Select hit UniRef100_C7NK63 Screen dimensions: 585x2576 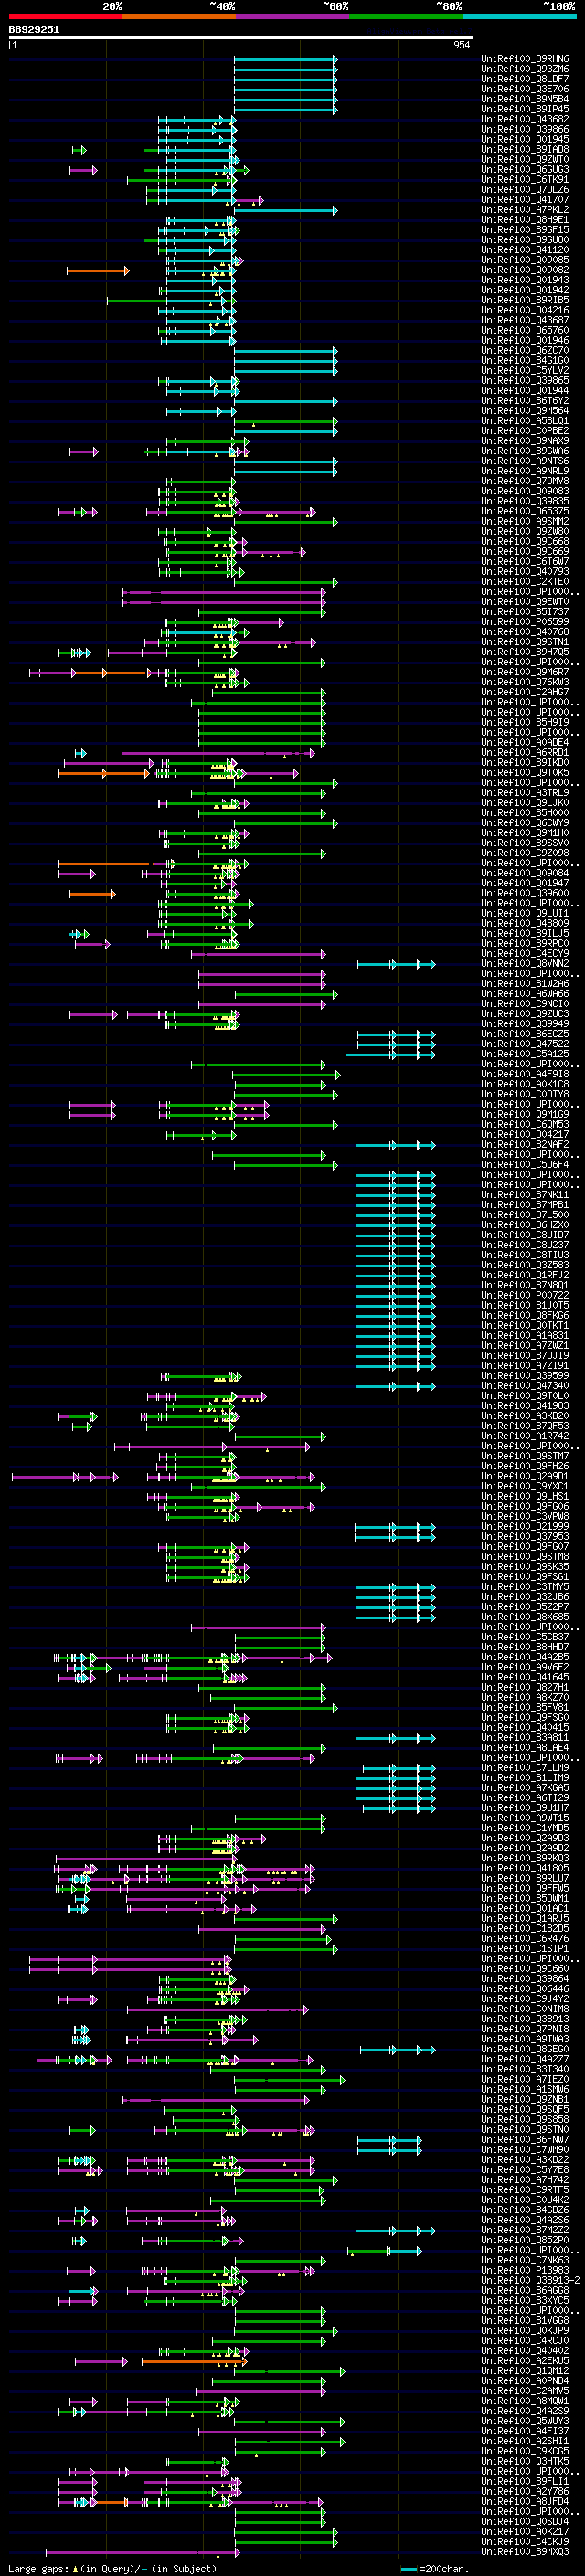[x=525, y=2260]
